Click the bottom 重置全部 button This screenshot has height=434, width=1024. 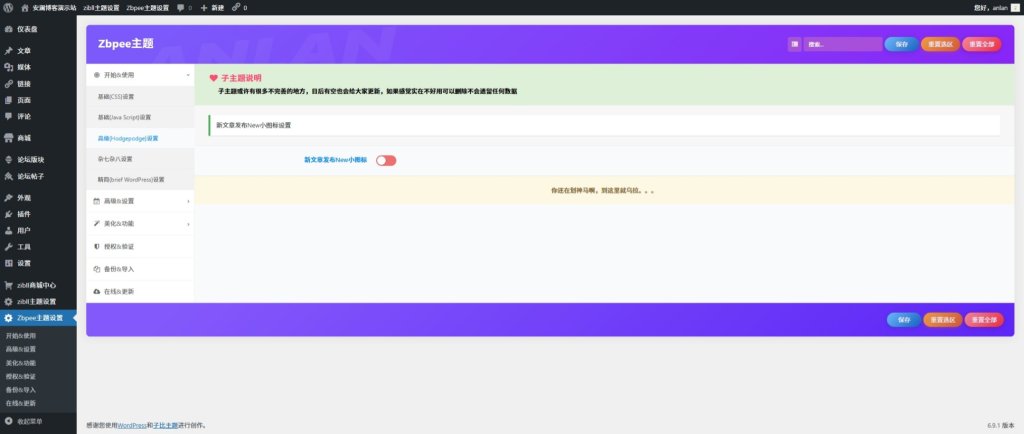(981, 320)
